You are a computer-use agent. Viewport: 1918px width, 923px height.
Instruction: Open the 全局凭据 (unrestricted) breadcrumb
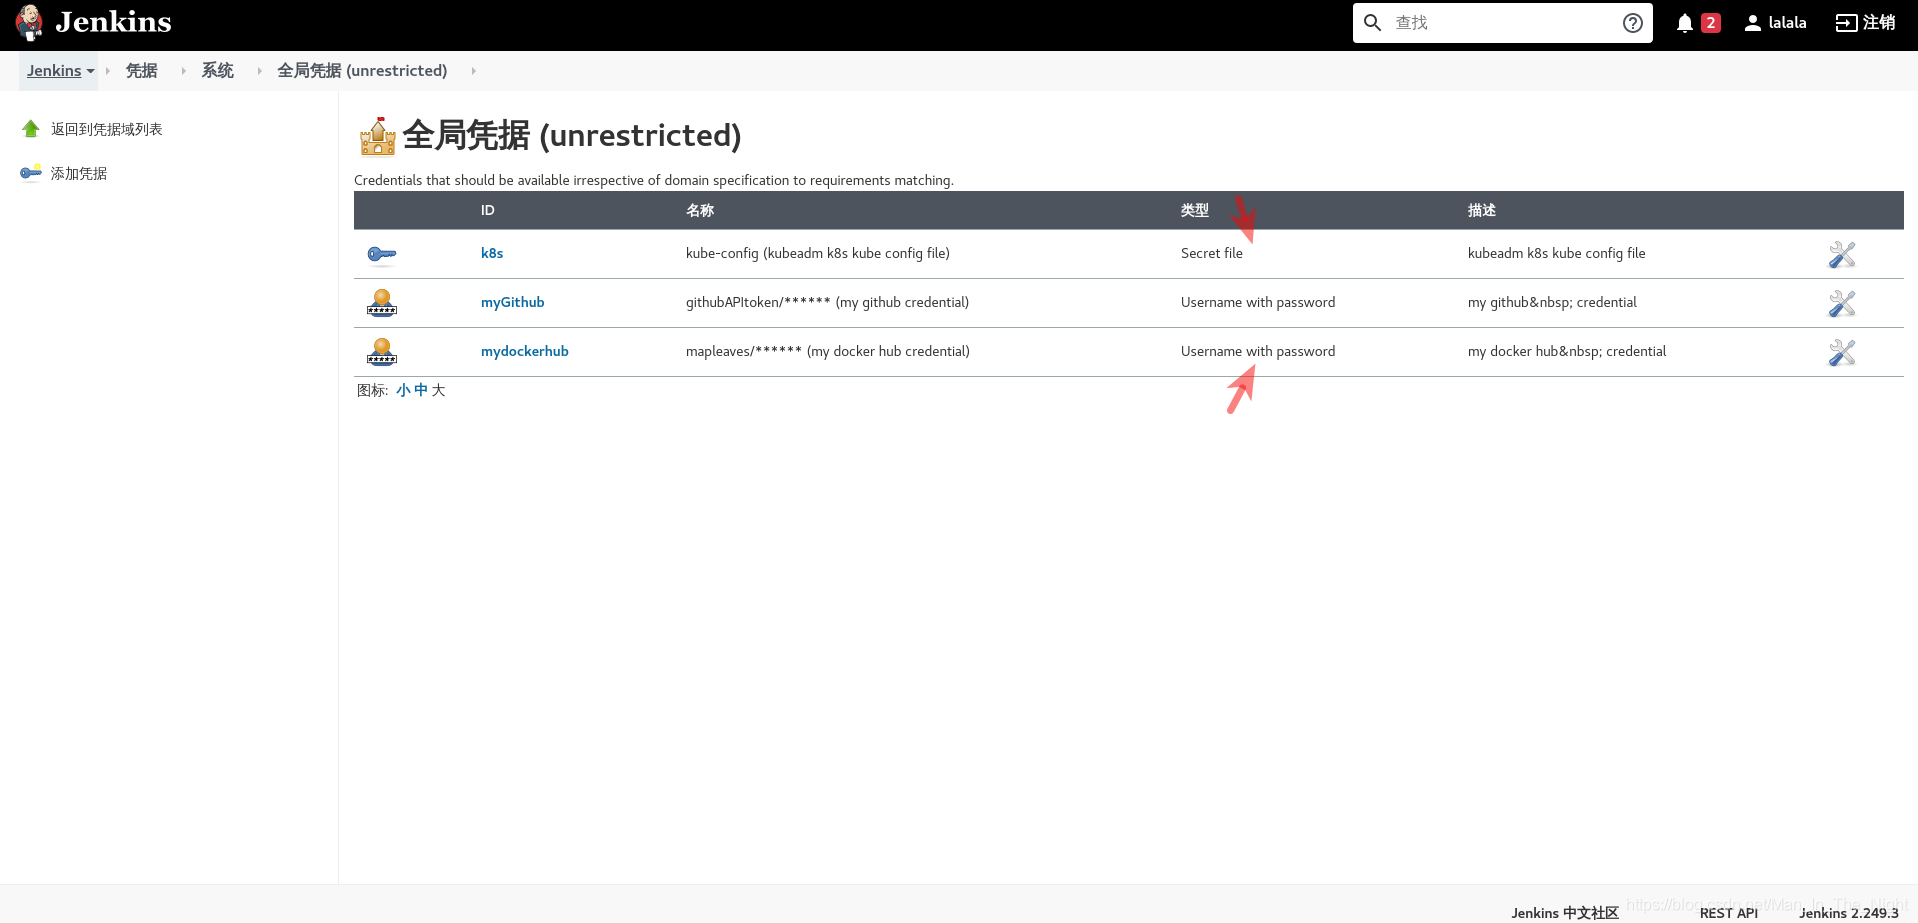pyautogui.click(x=362, y=70)
